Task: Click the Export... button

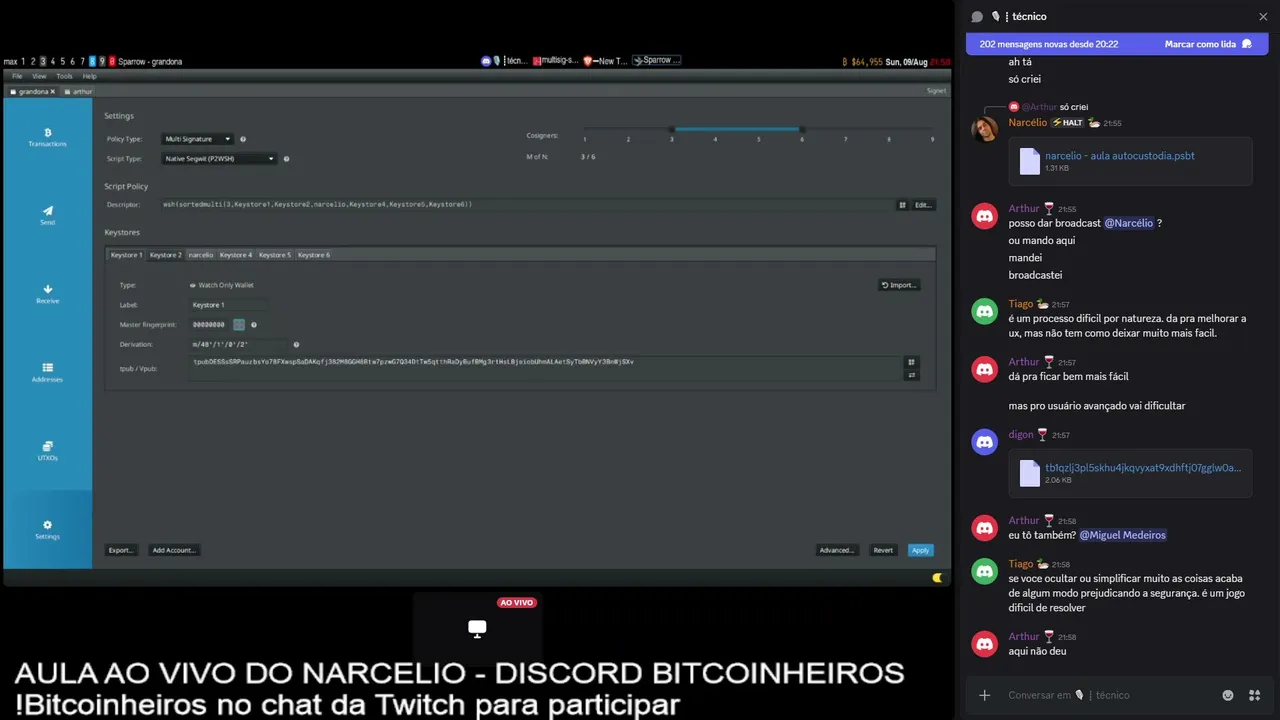Action: pyautogui.click(x=121, y=550)
